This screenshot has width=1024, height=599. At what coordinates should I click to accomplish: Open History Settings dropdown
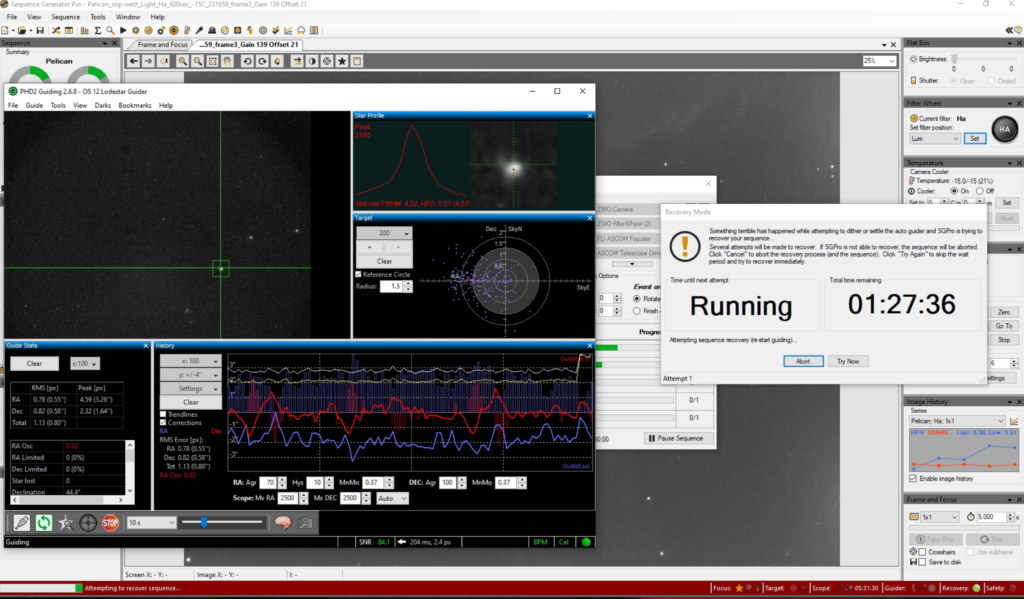tap(191, 389)
